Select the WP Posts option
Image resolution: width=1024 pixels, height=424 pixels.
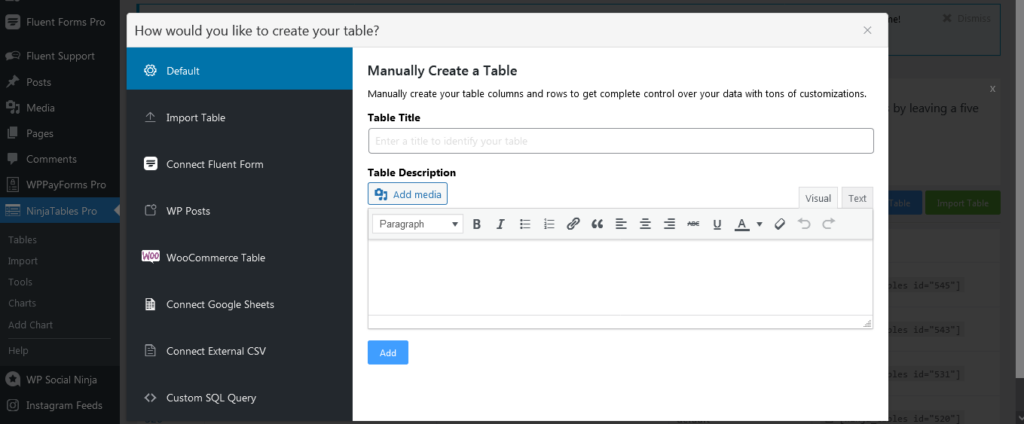click(x=240, y=211)
